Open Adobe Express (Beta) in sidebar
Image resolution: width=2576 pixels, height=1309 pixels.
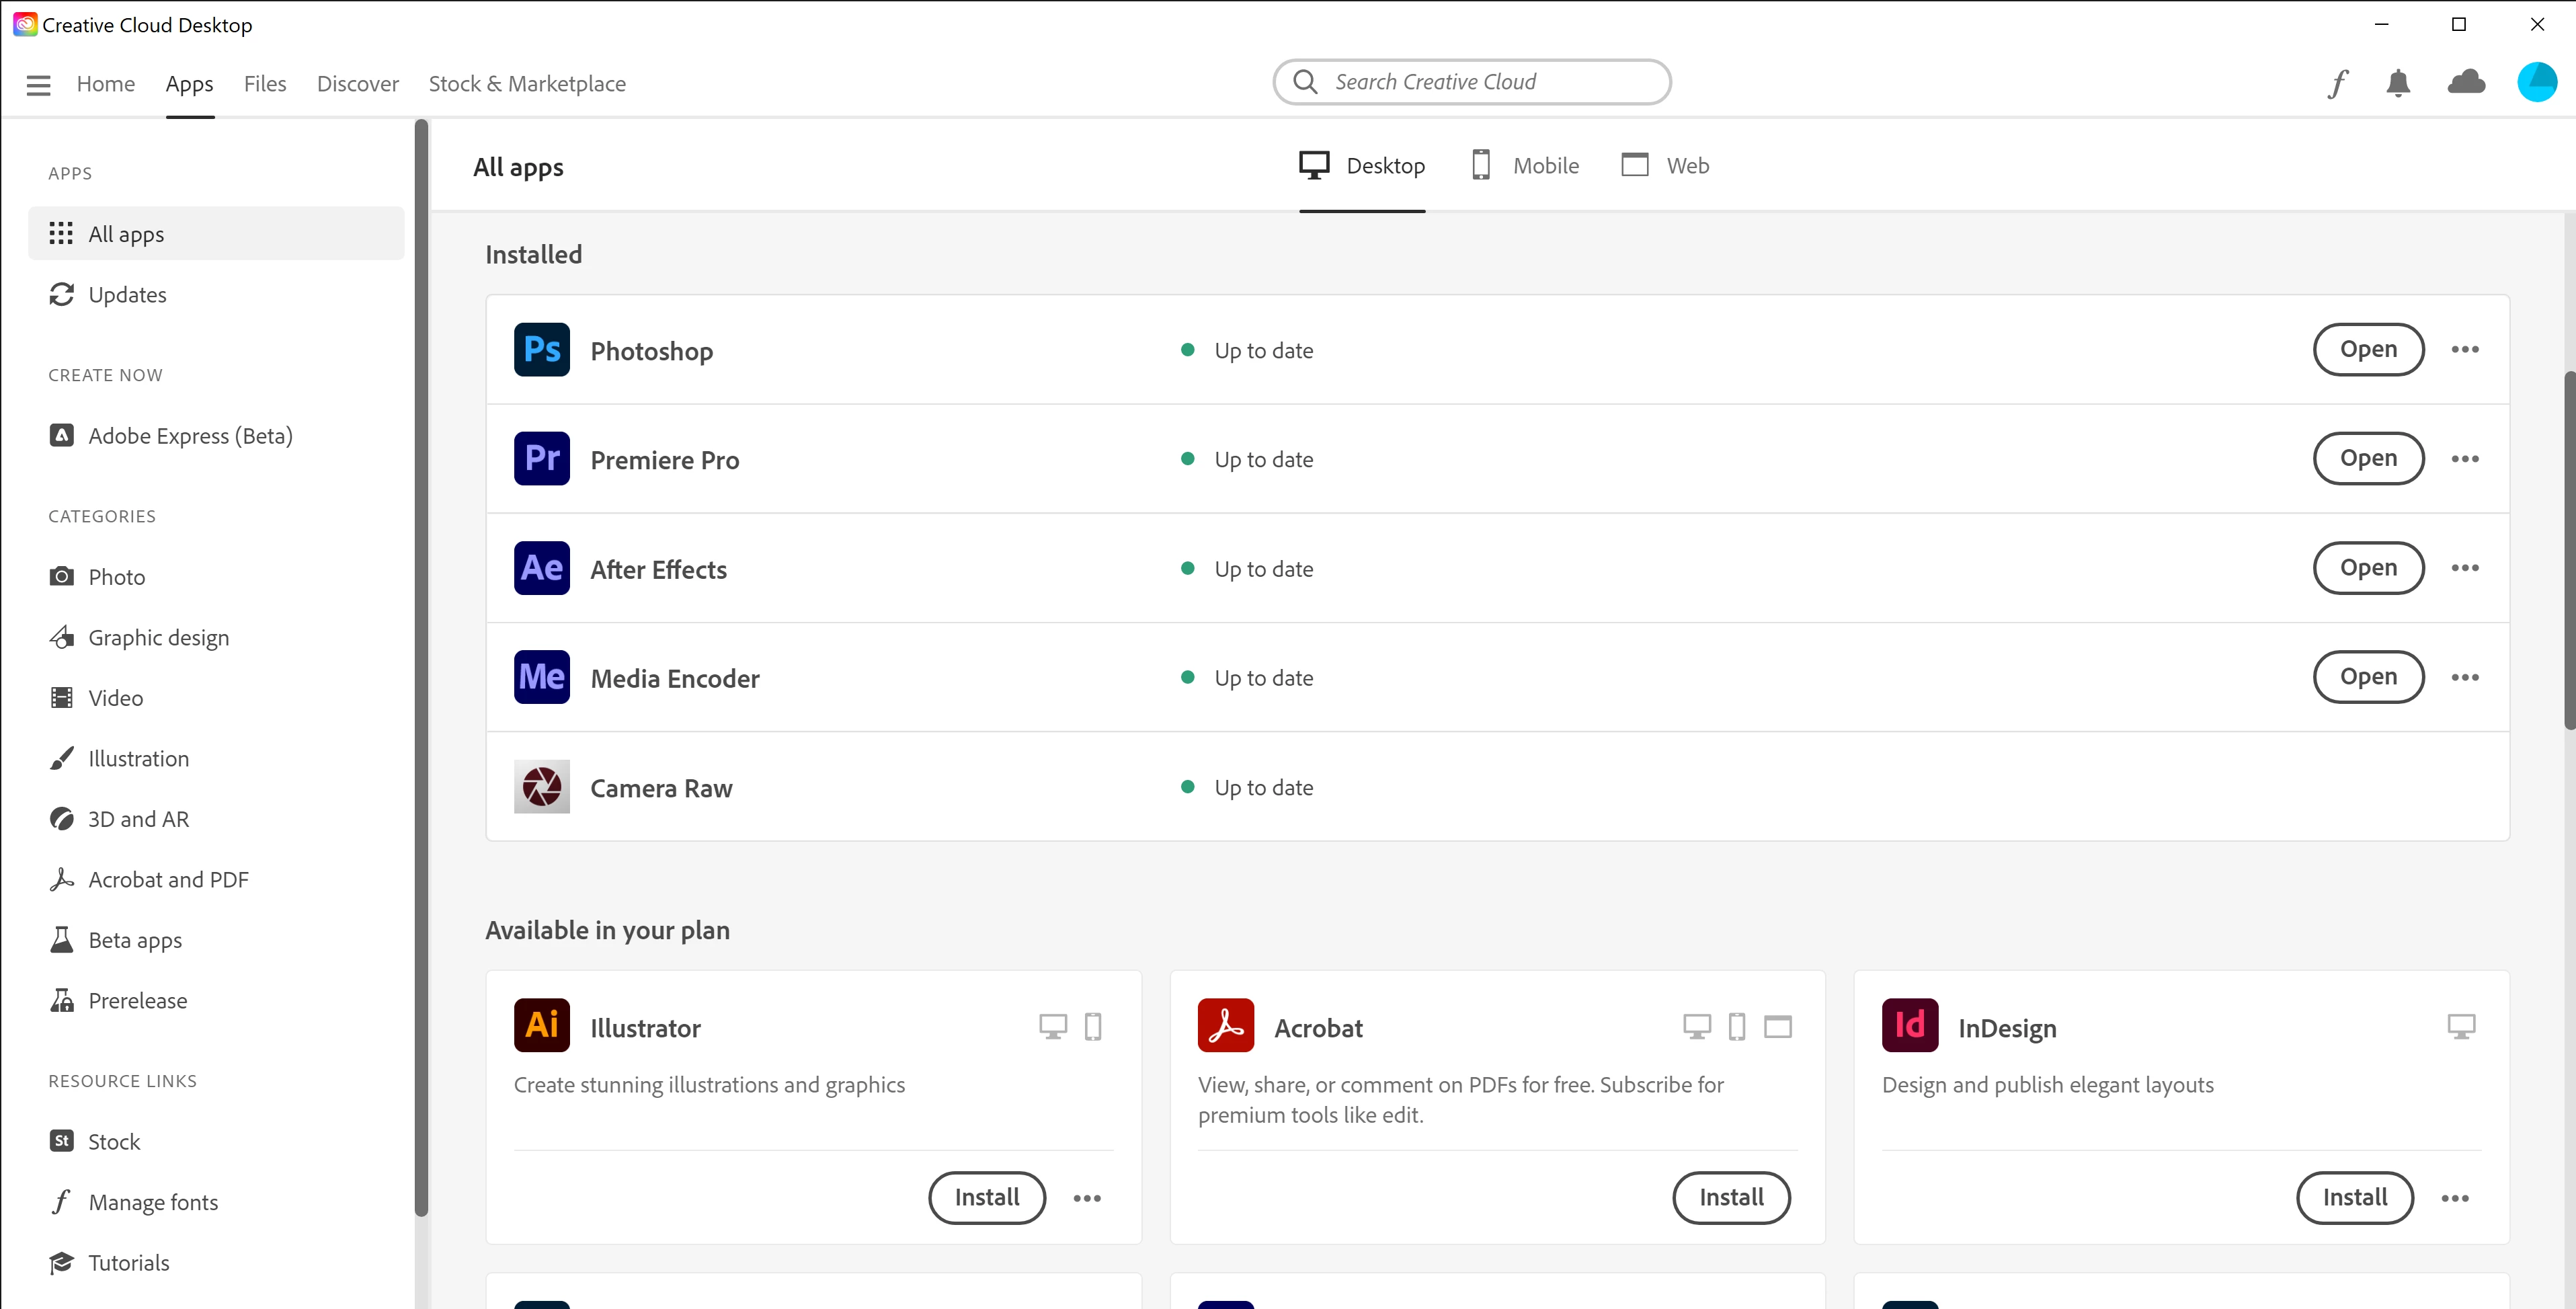(x=190, y=436)
